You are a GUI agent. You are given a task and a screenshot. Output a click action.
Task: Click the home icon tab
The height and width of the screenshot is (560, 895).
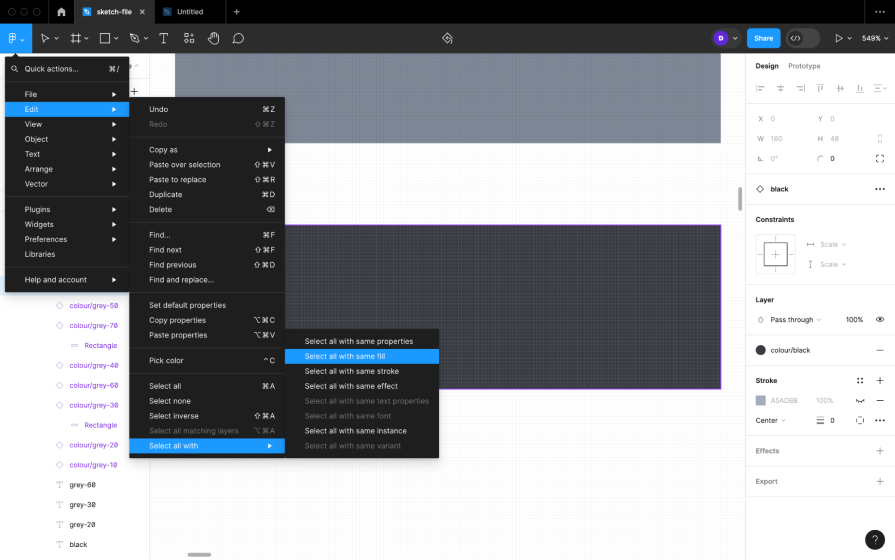pyautogui.click(x=61, y=12)
